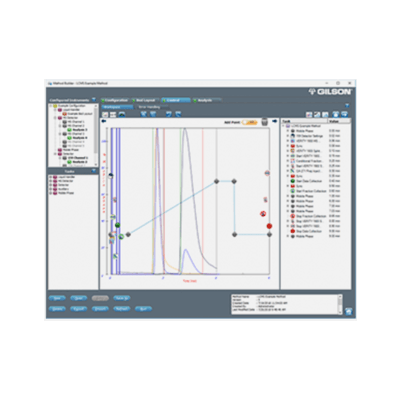Select the Stop Data Collection red icon

tap(293, 231)
